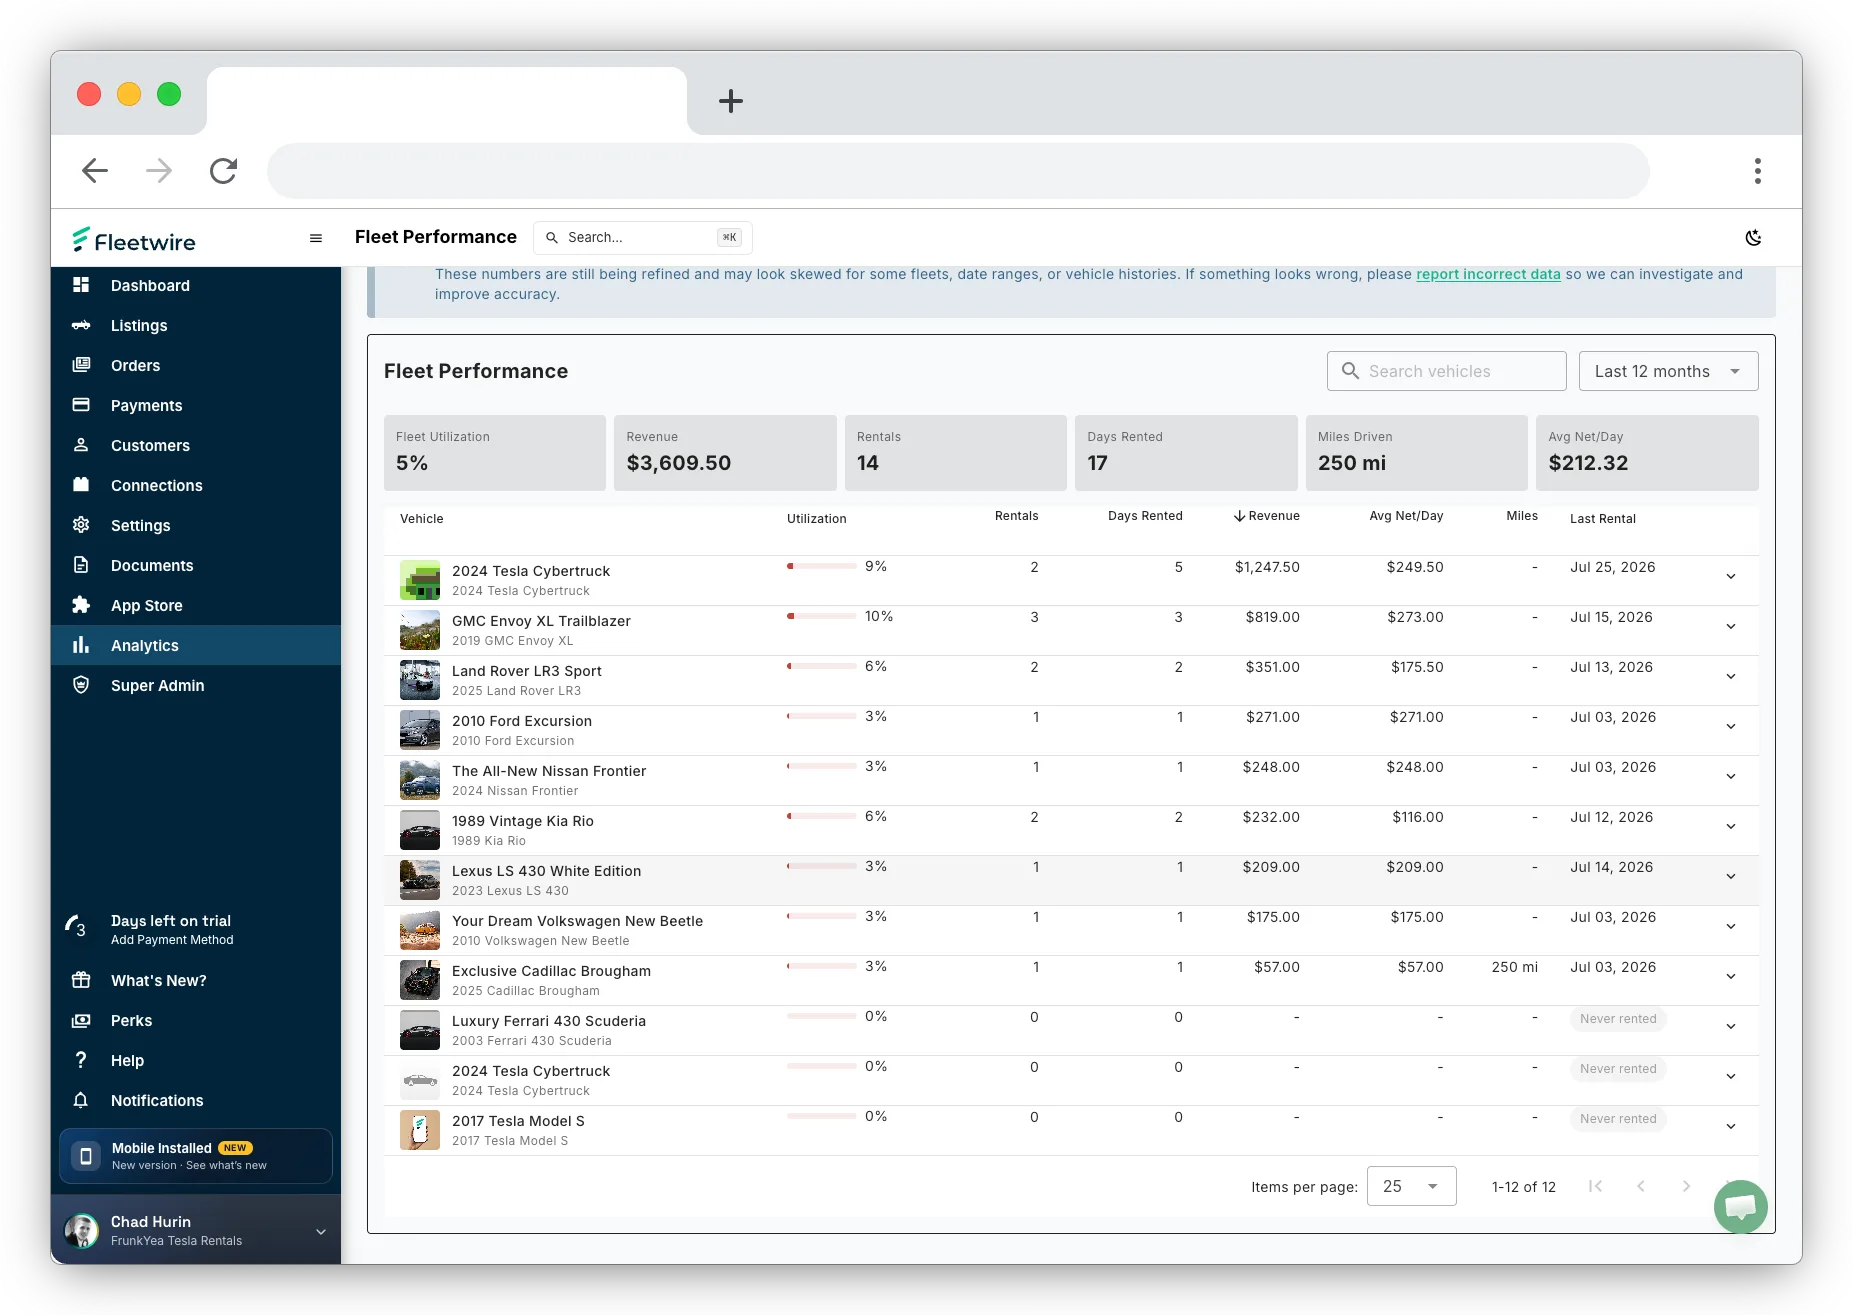Open the Dashboard sidebar icon
This screenshot has width=1853, height=1315.
tap(81, 285)
